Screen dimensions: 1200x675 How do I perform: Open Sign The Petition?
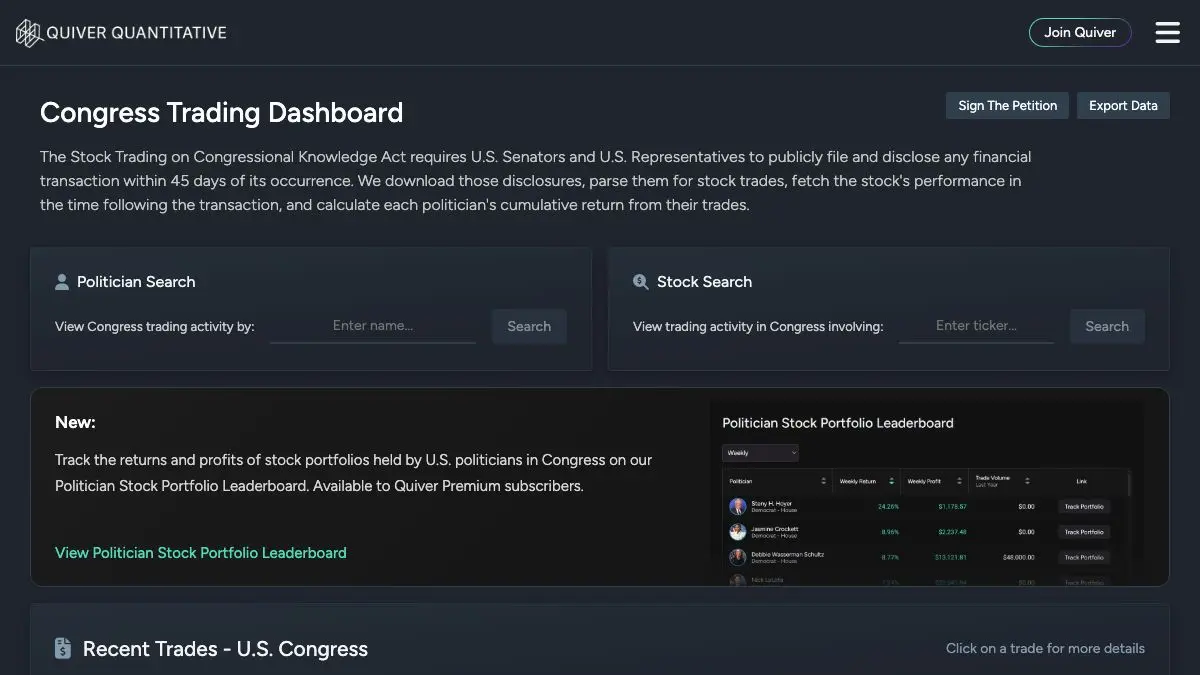click(x=1007, y=106)
